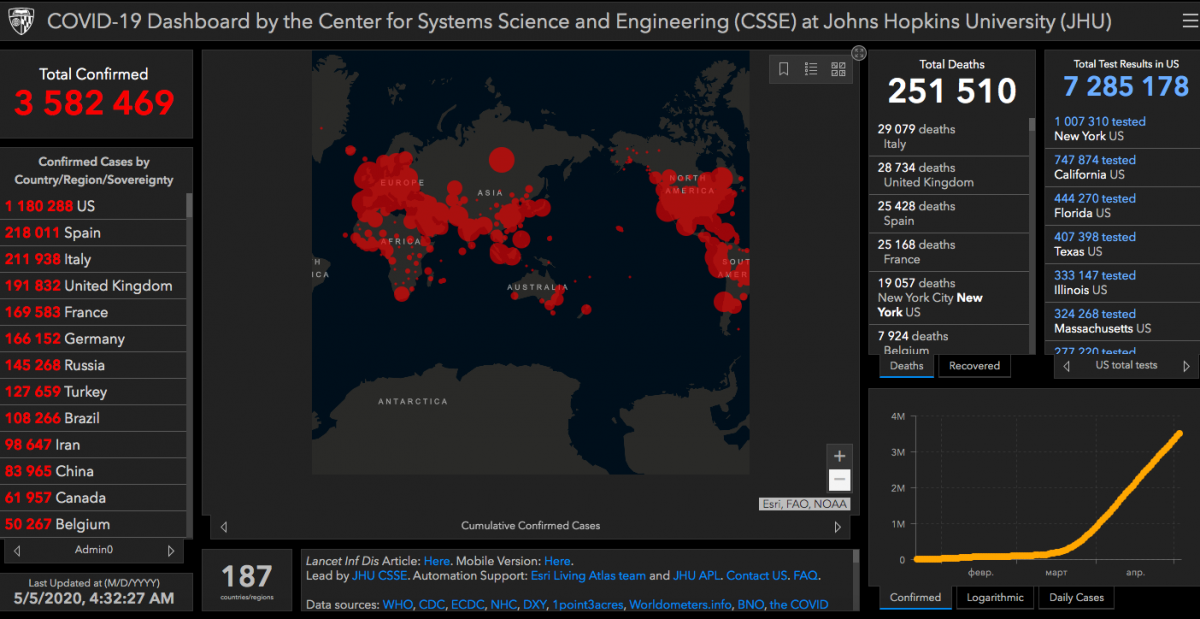Click right arrow beside US total tests
Screen dimensions: 1200x619
point(1186,366)
